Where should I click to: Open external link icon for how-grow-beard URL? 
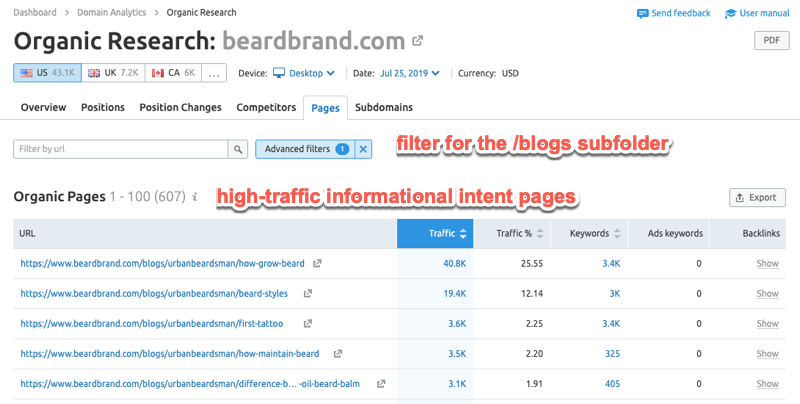pos(317,264)
